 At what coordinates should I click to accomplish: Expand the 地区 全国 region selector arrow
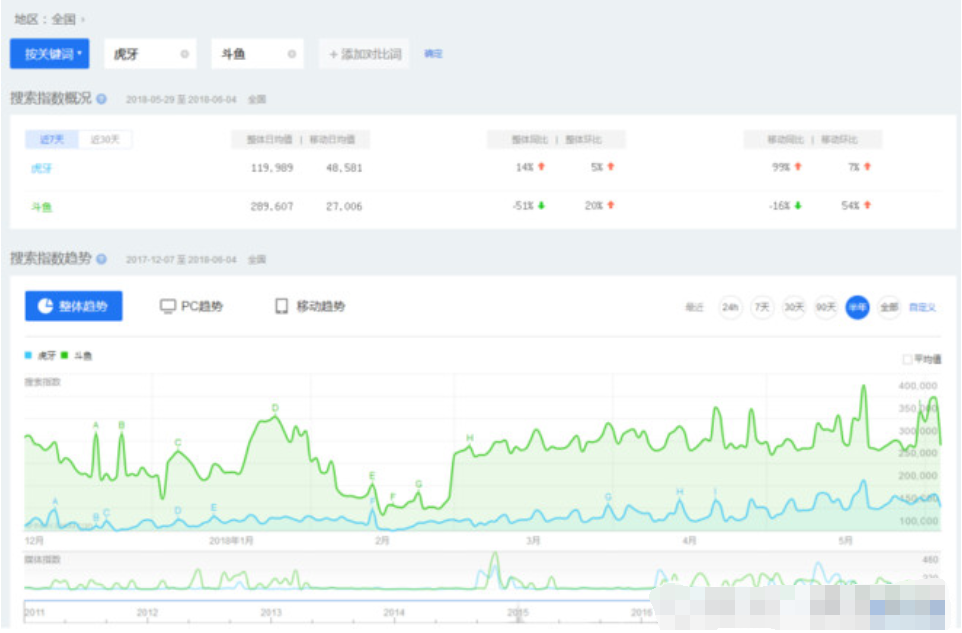(83, 20)
